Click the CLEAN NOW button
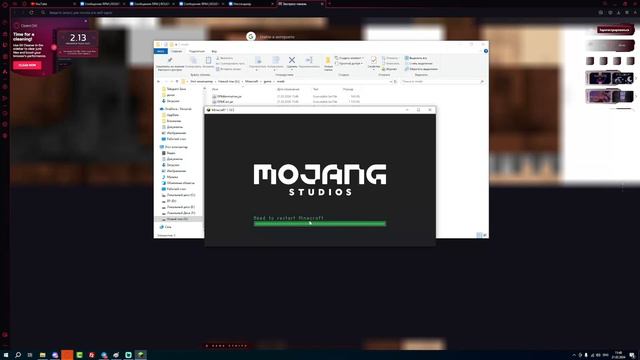The height and width of the screenshot is (360, 640). click(x=27, y=65)
